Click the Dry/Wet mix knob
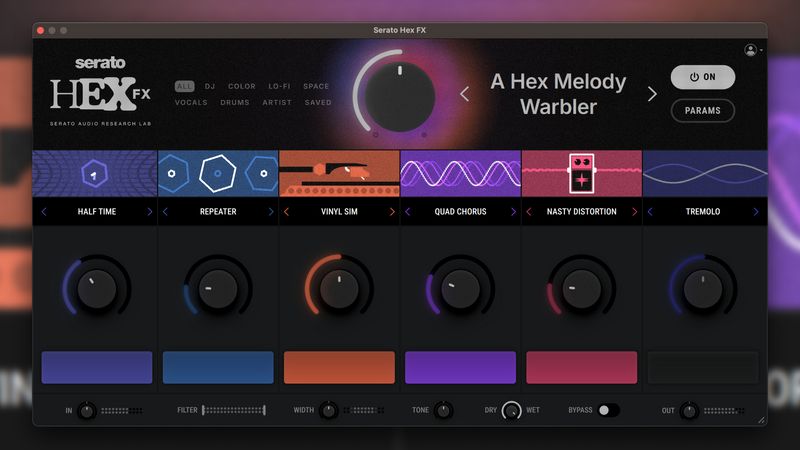 (511, 410)
